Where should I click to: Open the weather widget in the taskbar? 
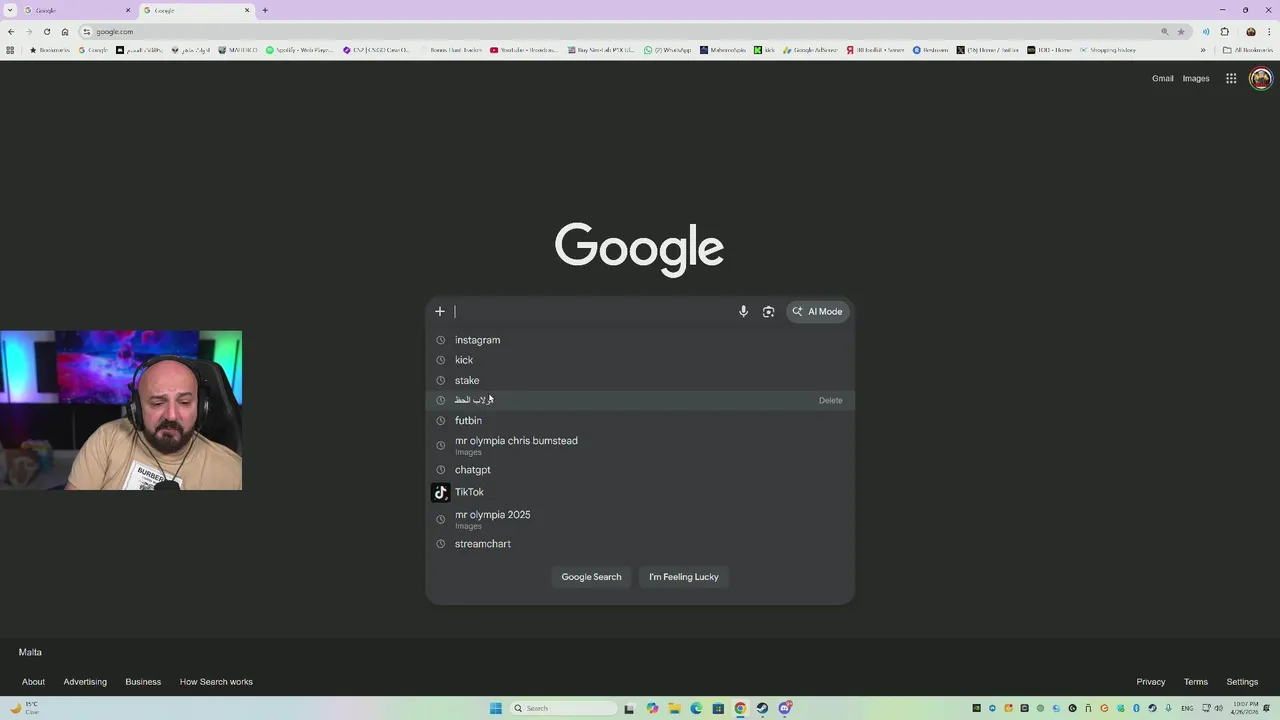[25, 708]
